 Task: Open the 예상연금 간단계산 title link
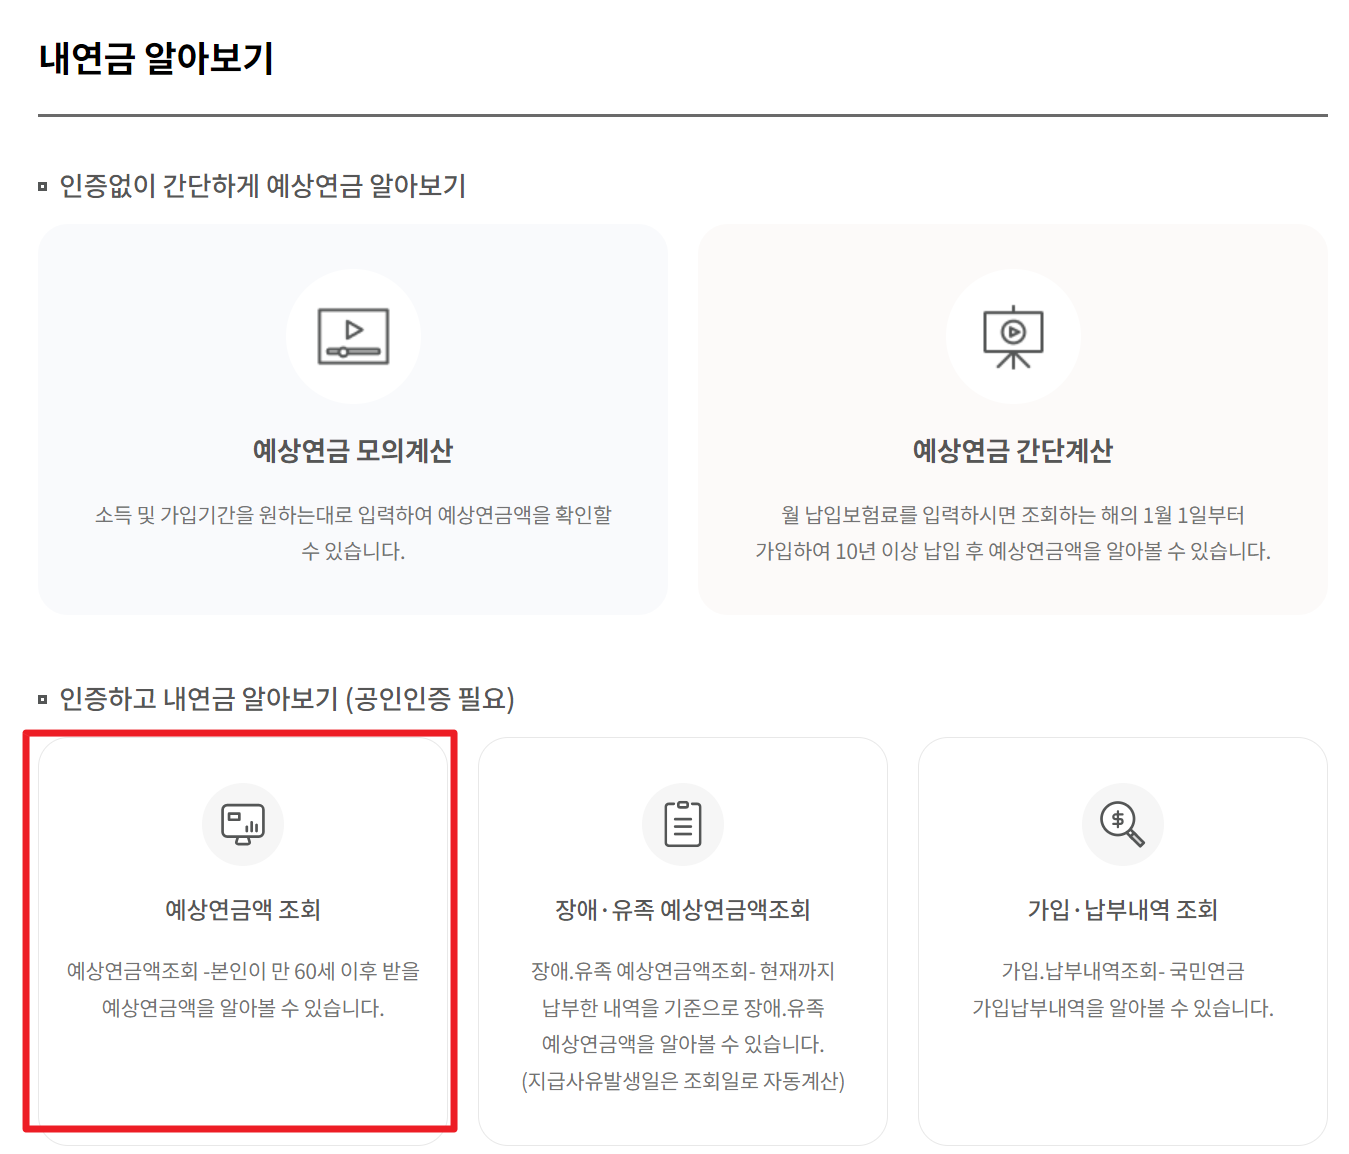(1013, 451)
